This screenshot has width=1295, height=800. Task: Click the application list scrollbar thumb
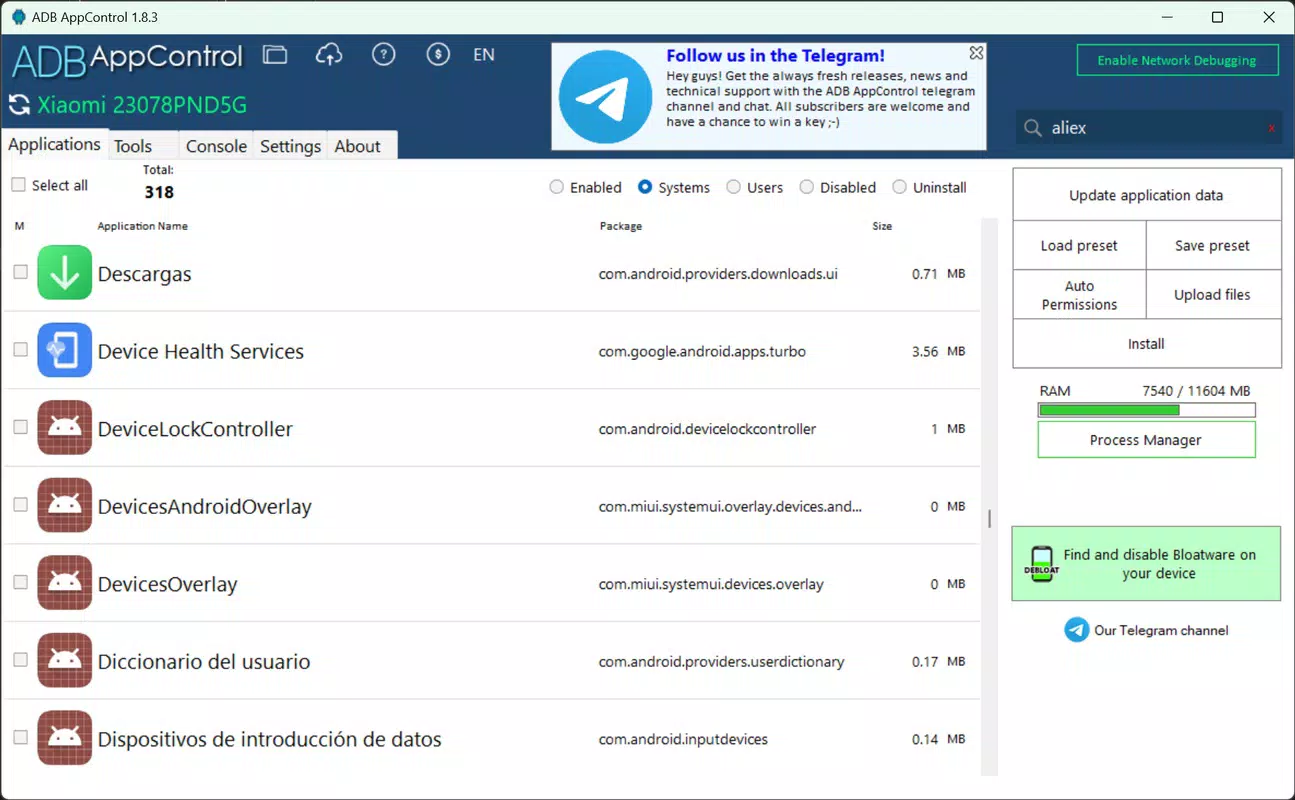click(989, 519)
